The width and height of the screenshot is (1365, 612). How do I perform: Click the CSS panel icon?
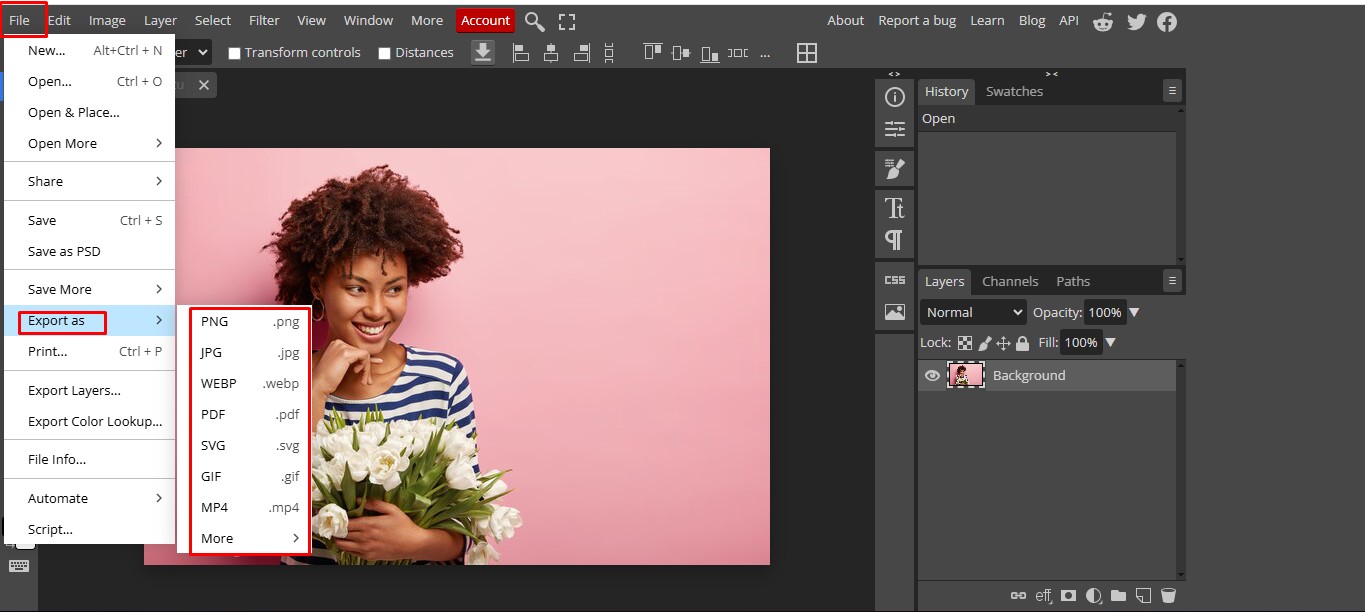(x=893, y=280)
